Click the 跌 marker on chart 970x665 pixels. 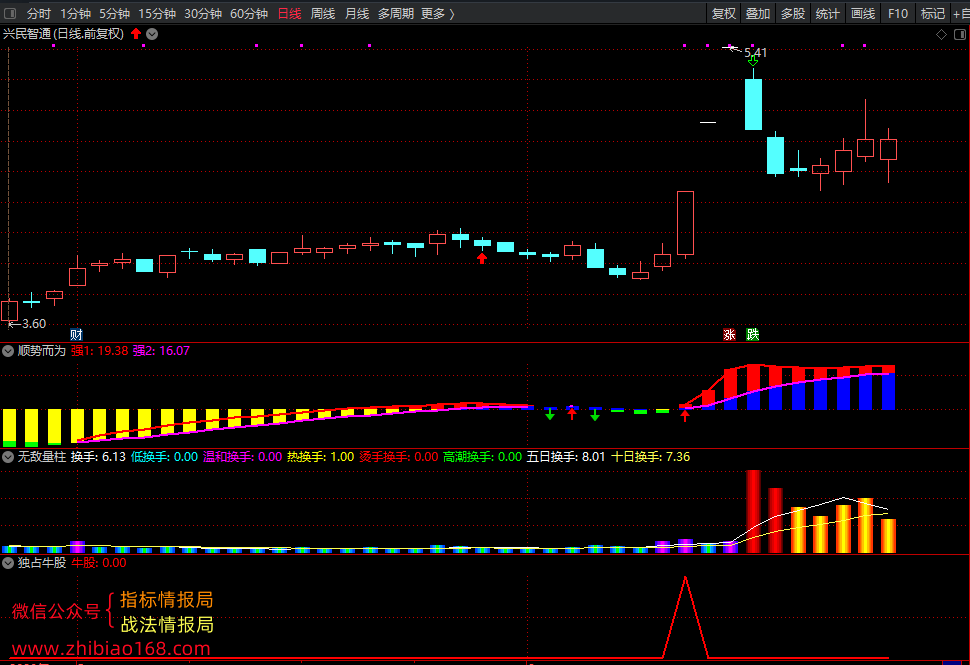[752, 335]
